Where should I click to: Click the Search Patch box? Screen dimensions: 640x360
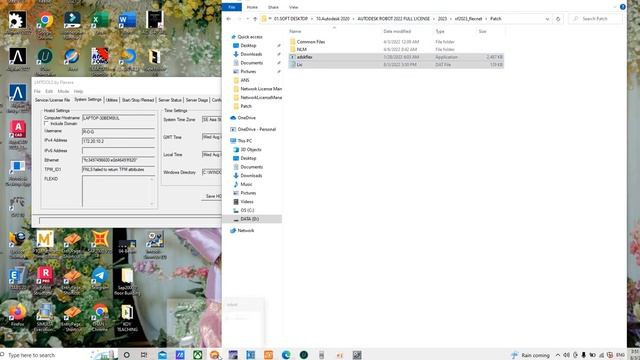(596, 19)
